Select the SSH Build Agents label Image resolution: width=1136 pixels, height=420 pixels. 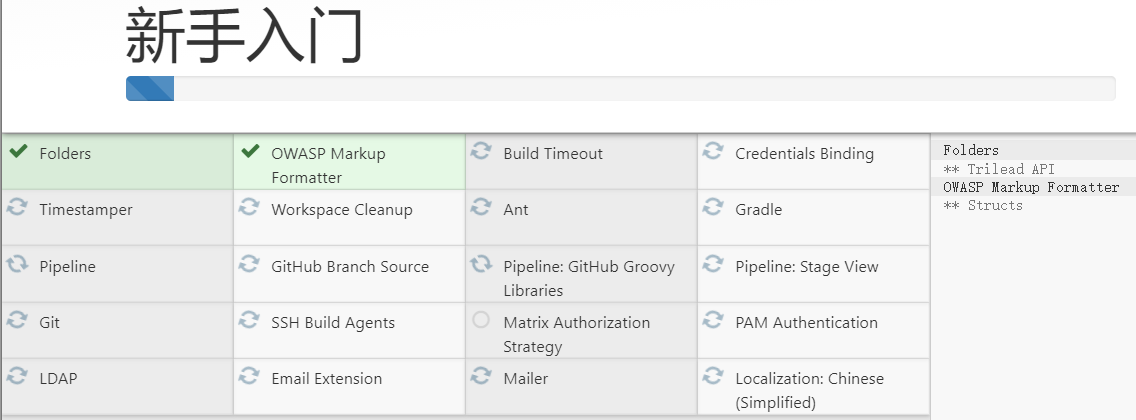[x=333, y=322]
